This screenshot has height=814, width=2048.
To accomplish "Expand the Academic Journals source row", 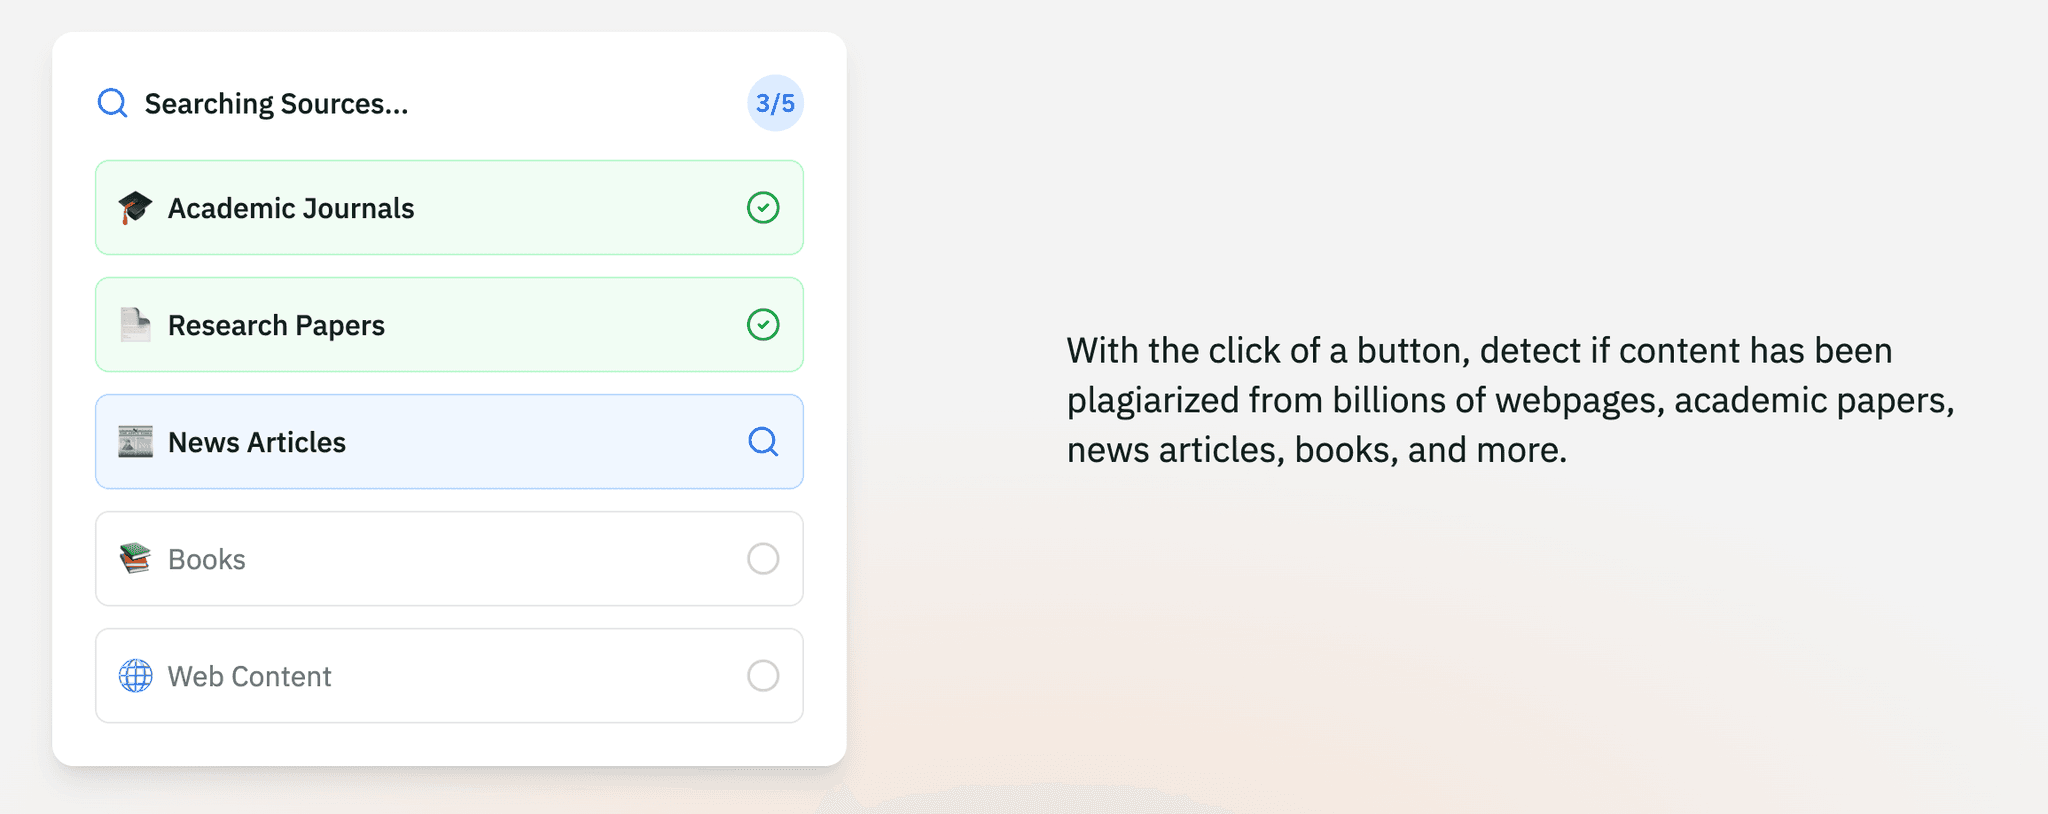I will point(448,208).
